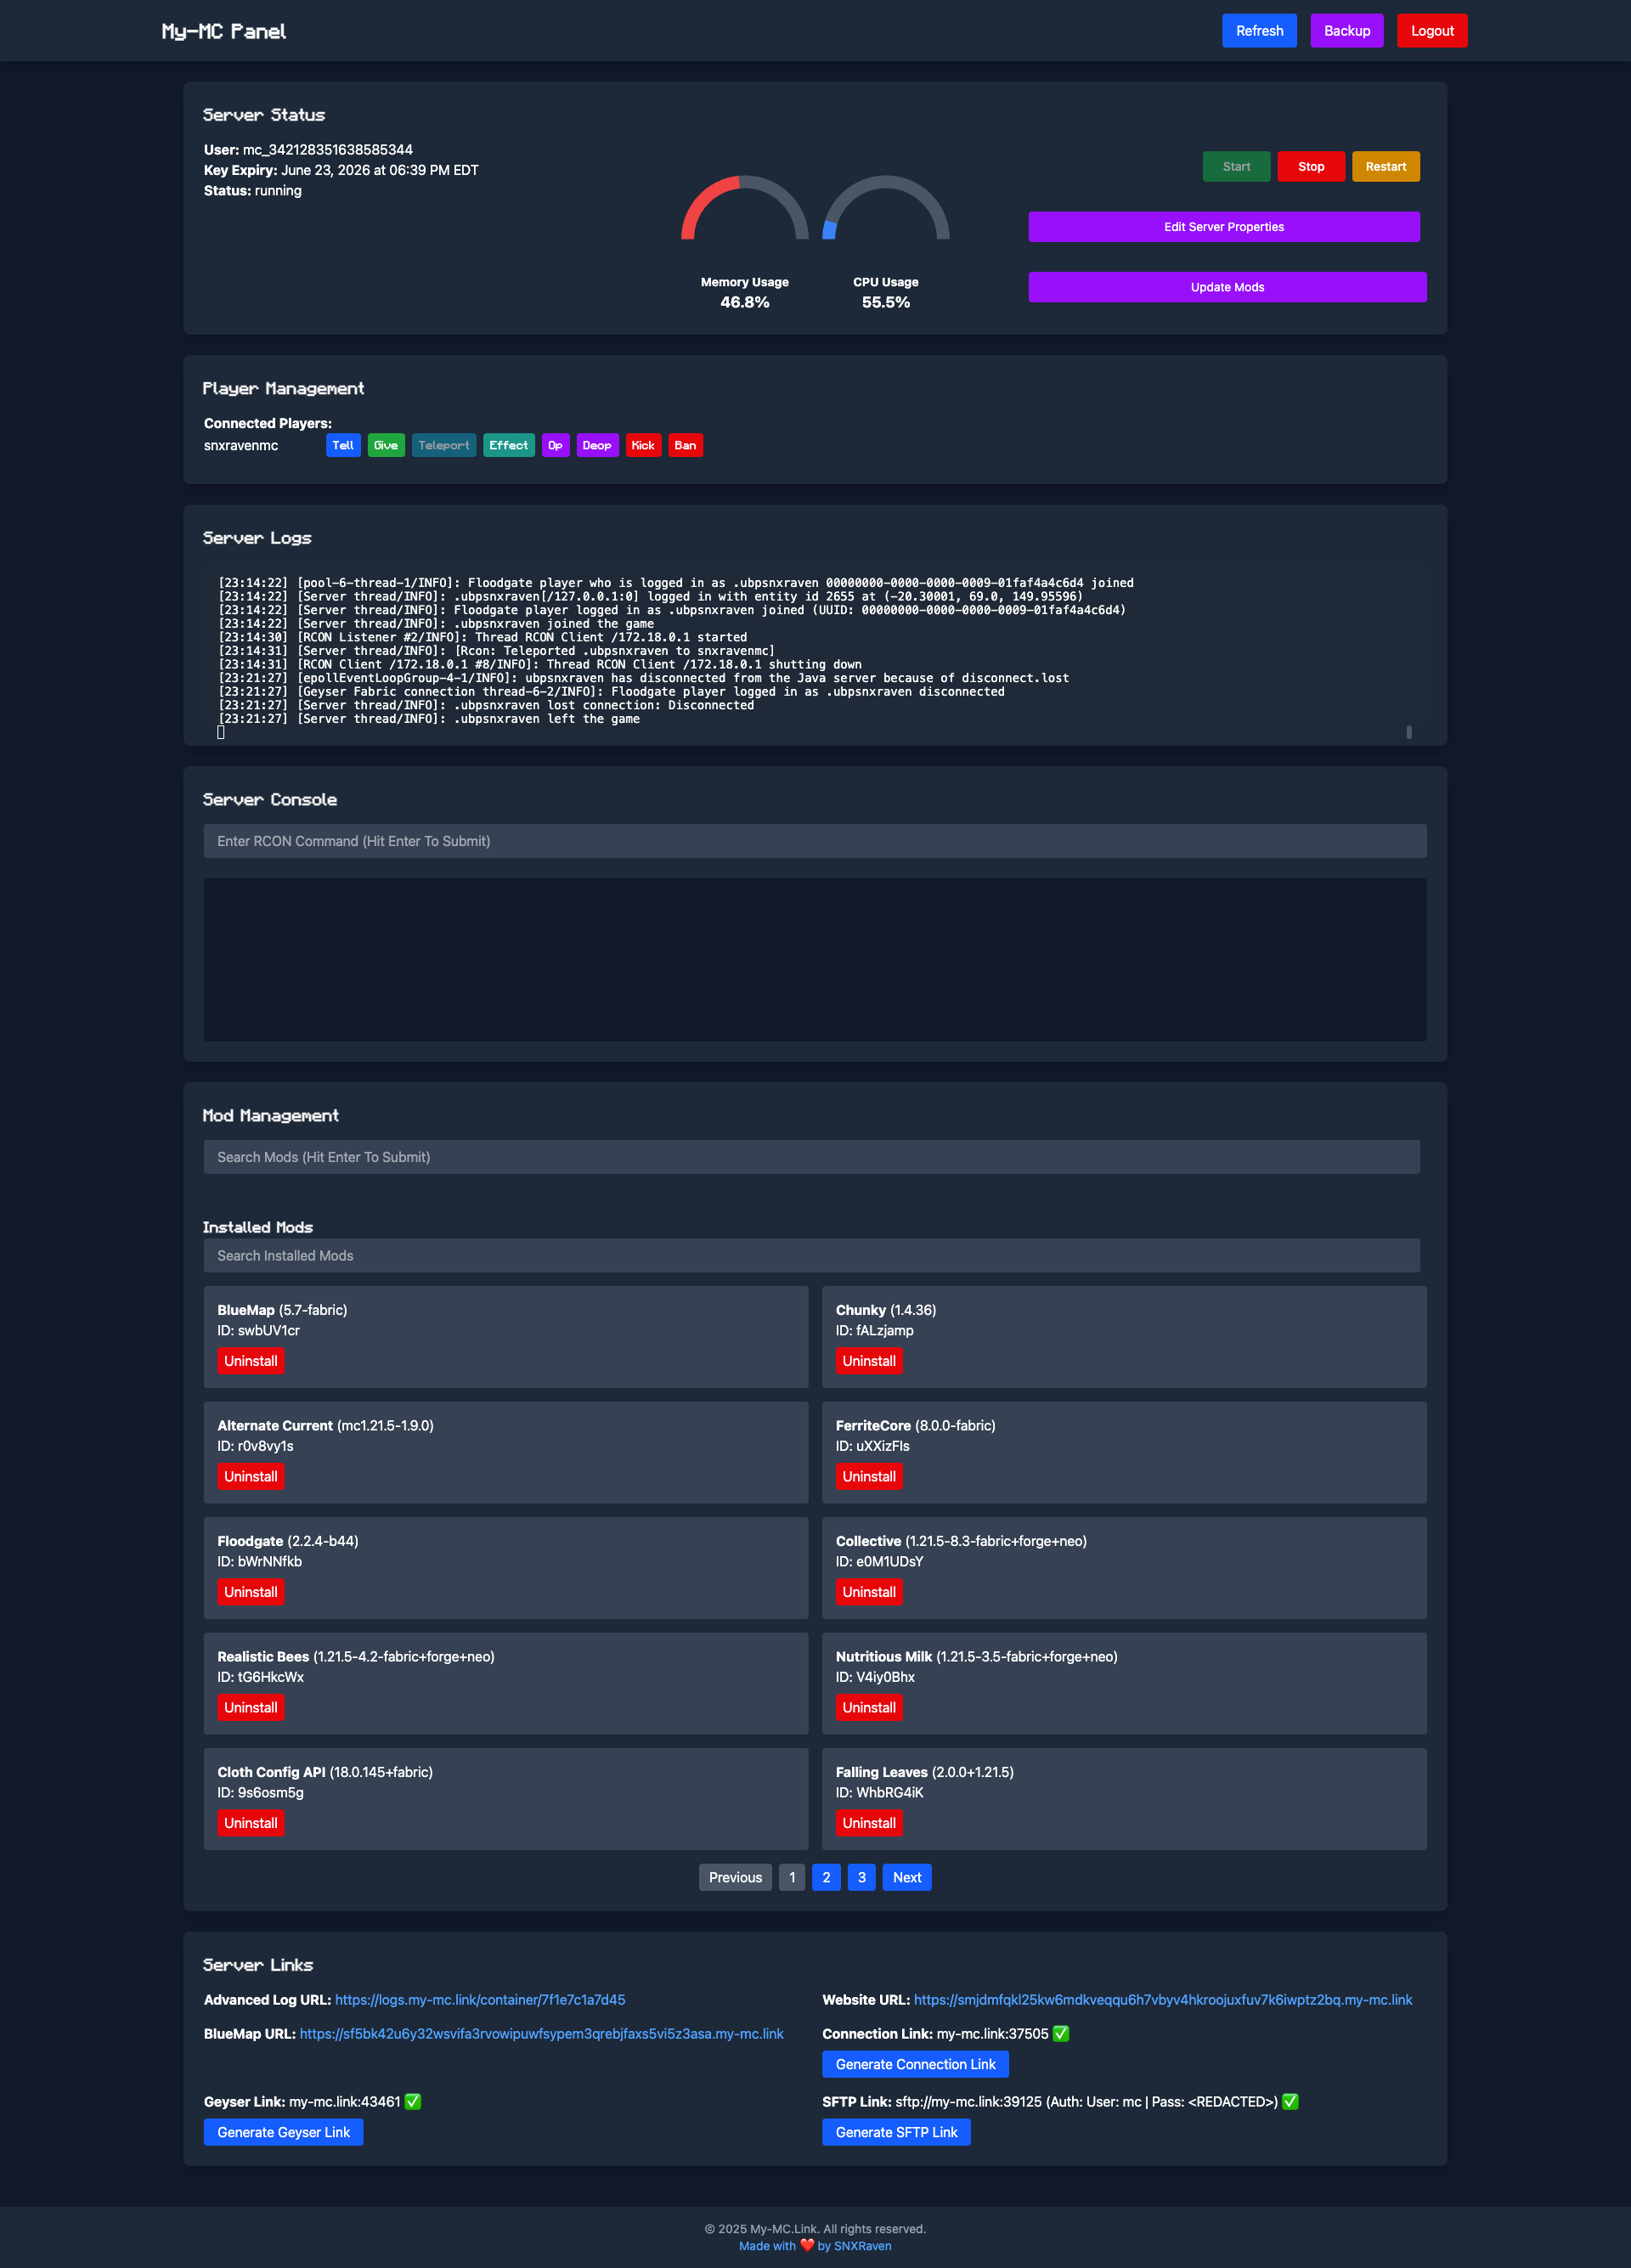Screen dimensions: 1631x2268
Task: Click the Floodgate mod name
Action: click(250, 1541)
